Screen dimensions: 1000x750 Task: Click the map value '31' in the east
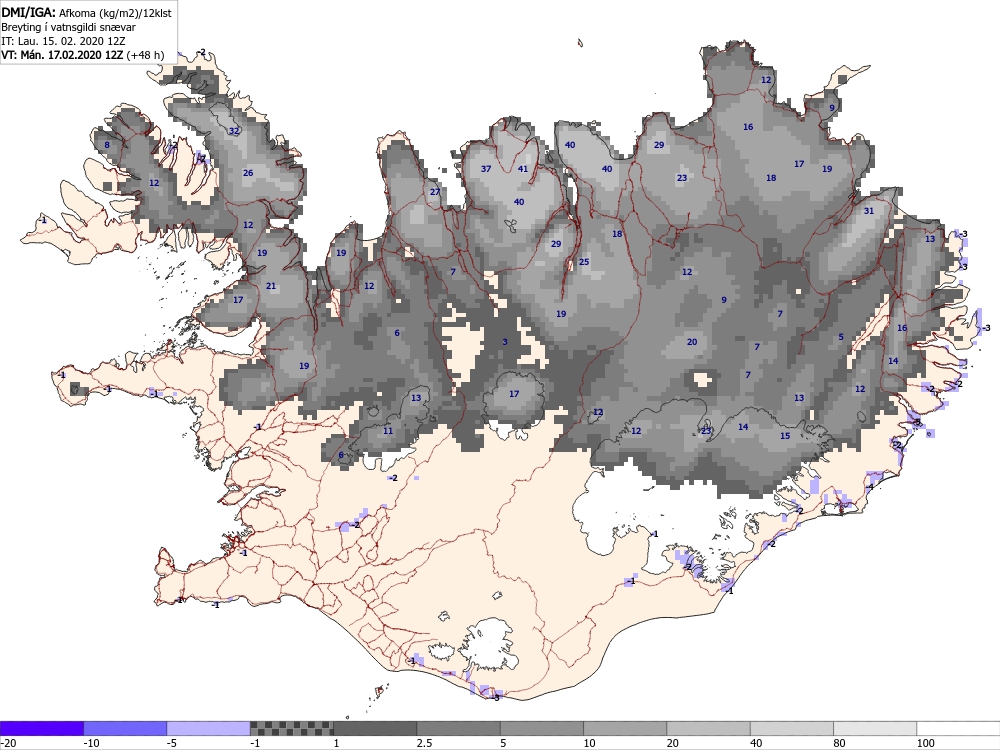click(869, 211)
